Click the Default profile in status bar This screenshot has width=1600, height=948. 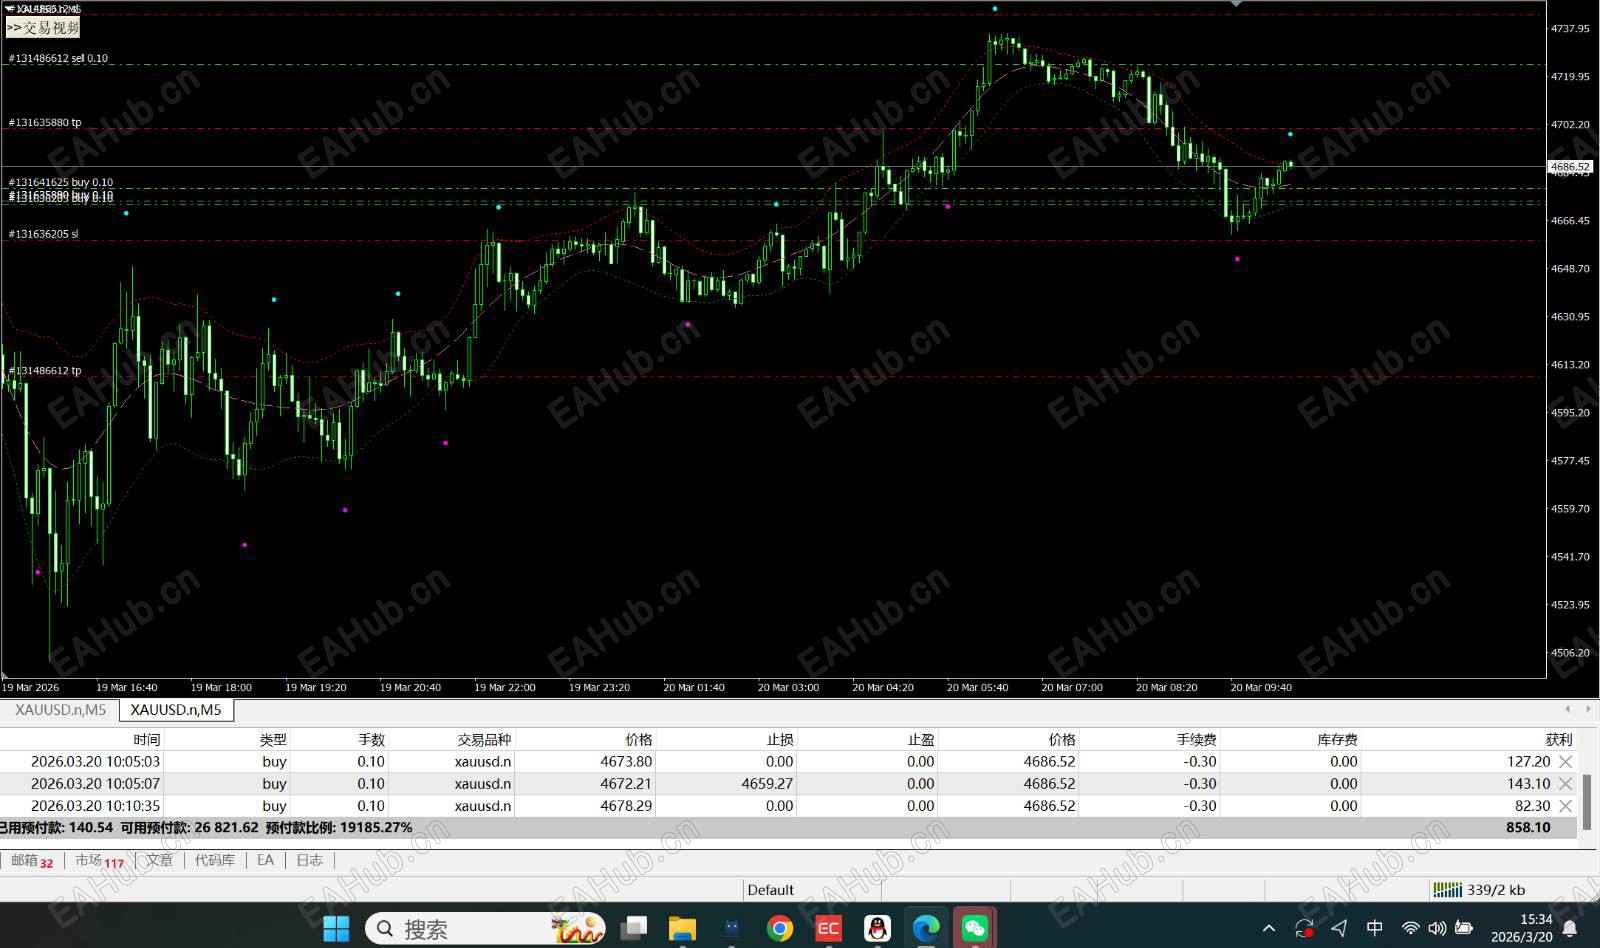click(771, 890)
